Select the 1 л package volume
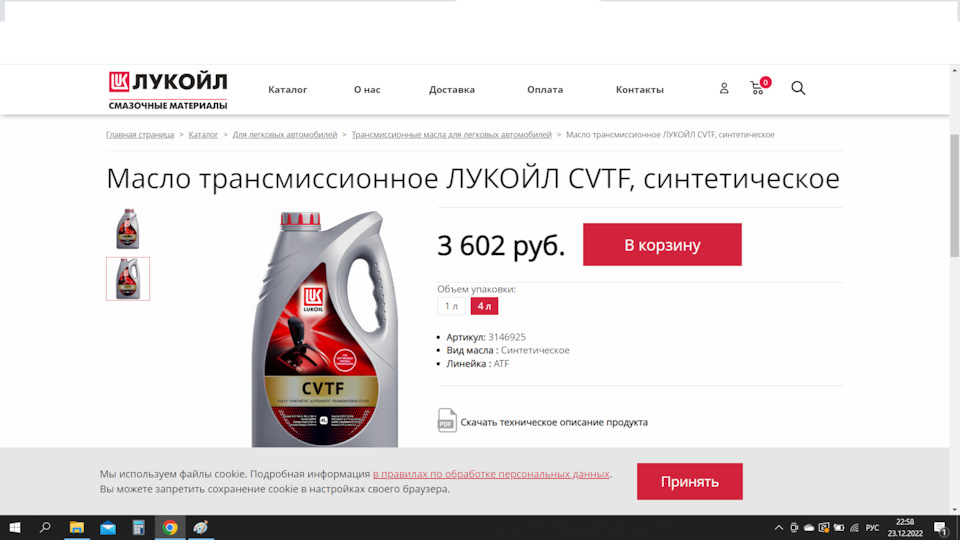The height and width of the screenshot is (540, 960). [x=451, y=306]
